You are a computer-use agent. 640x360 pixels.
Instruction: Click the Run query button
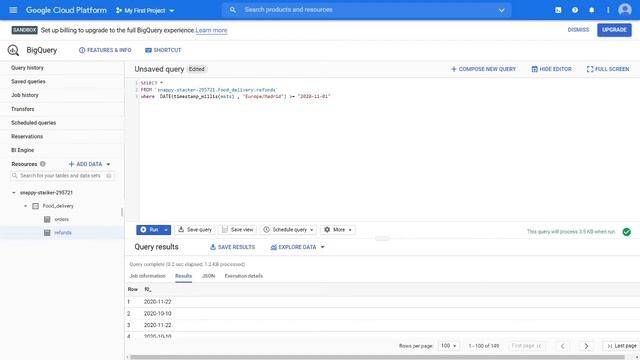click(149, 230)
